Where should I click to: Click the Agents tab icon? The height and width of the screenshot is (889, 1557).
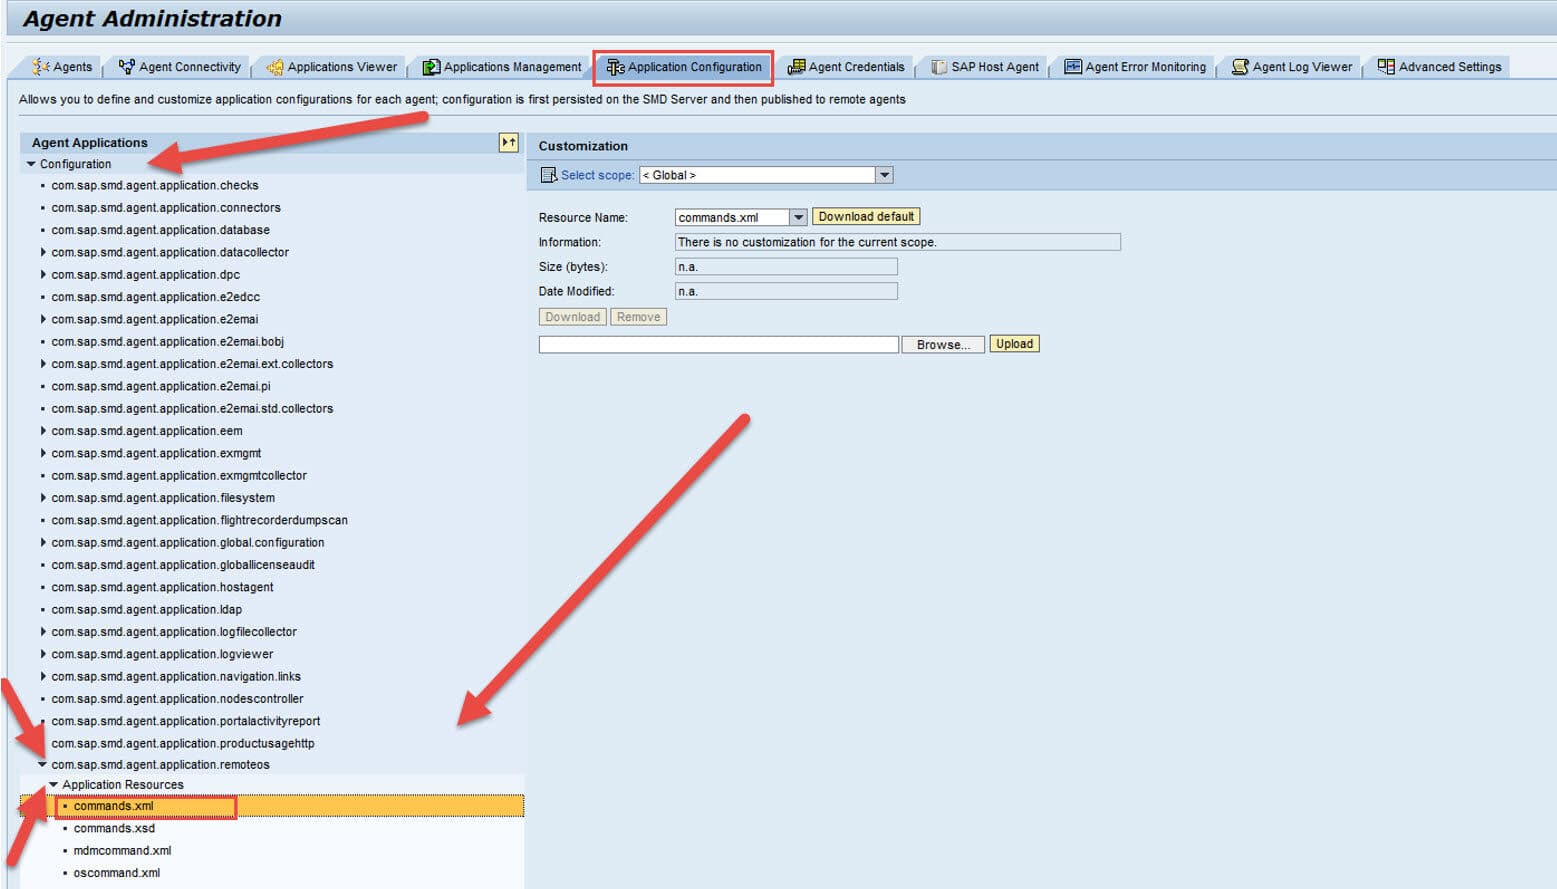point(41,67)
